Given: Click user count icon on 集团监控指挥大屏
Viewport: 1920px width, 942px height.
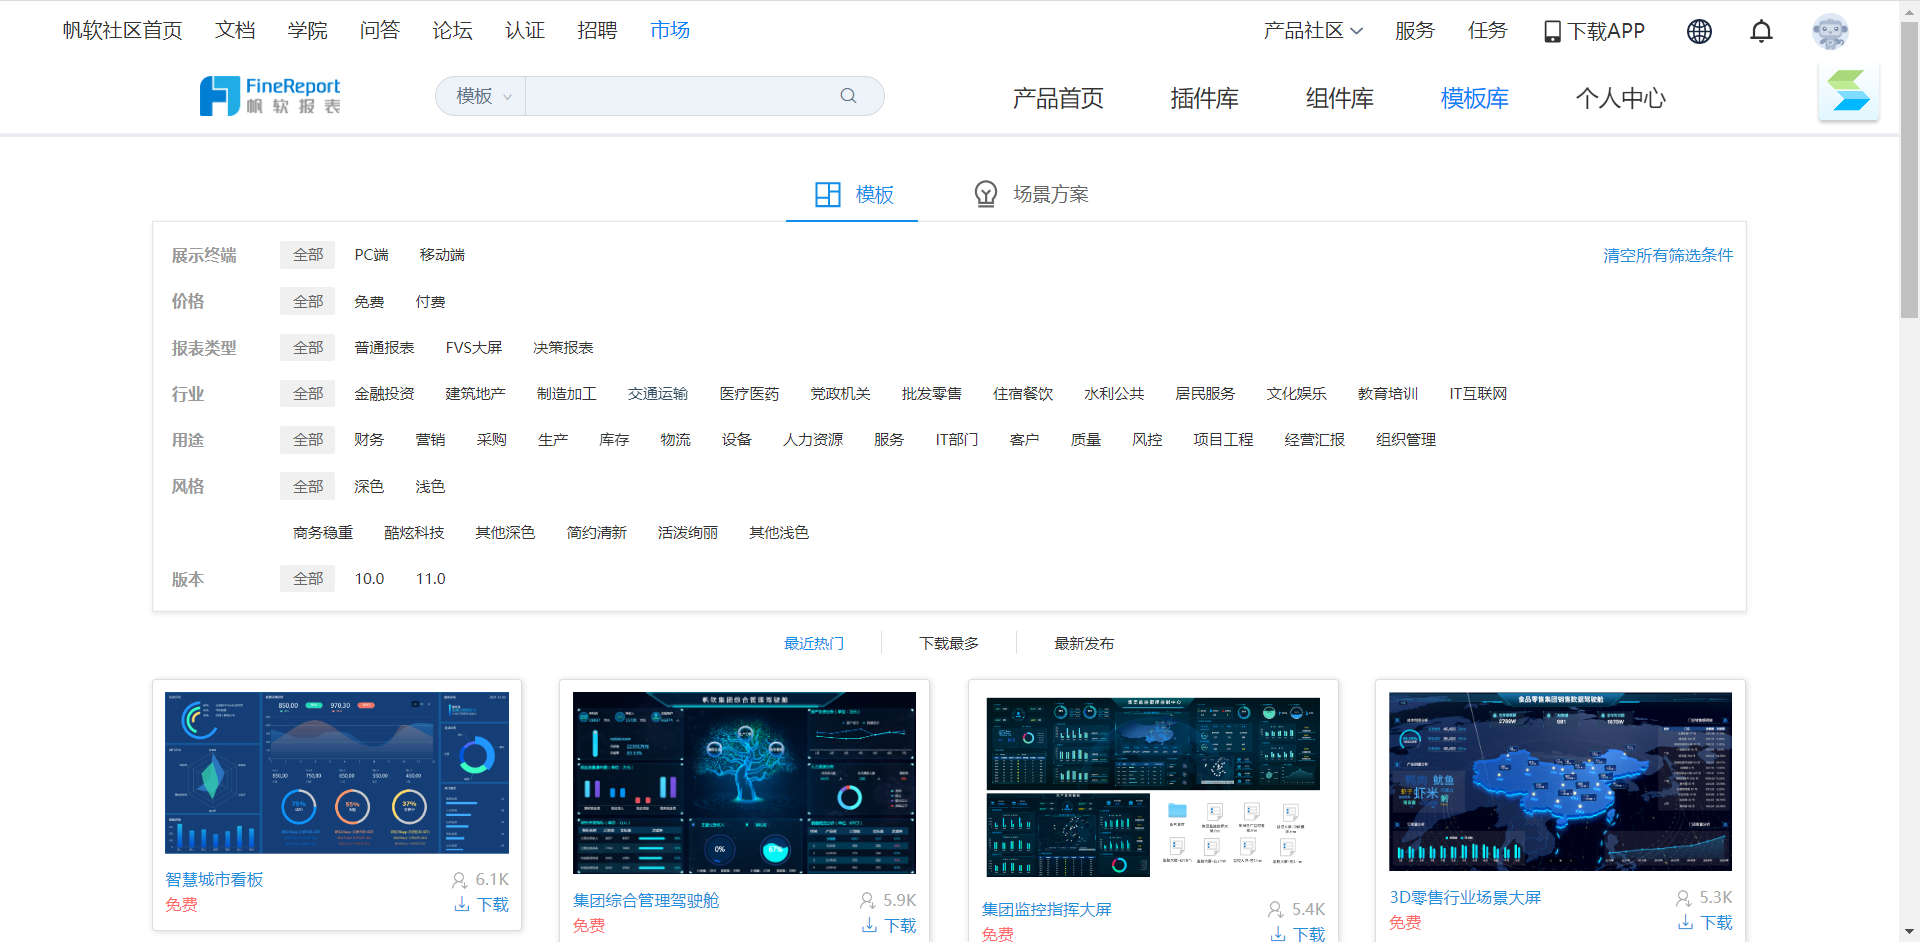Looking at the screenshot, I should (1276, 909).
